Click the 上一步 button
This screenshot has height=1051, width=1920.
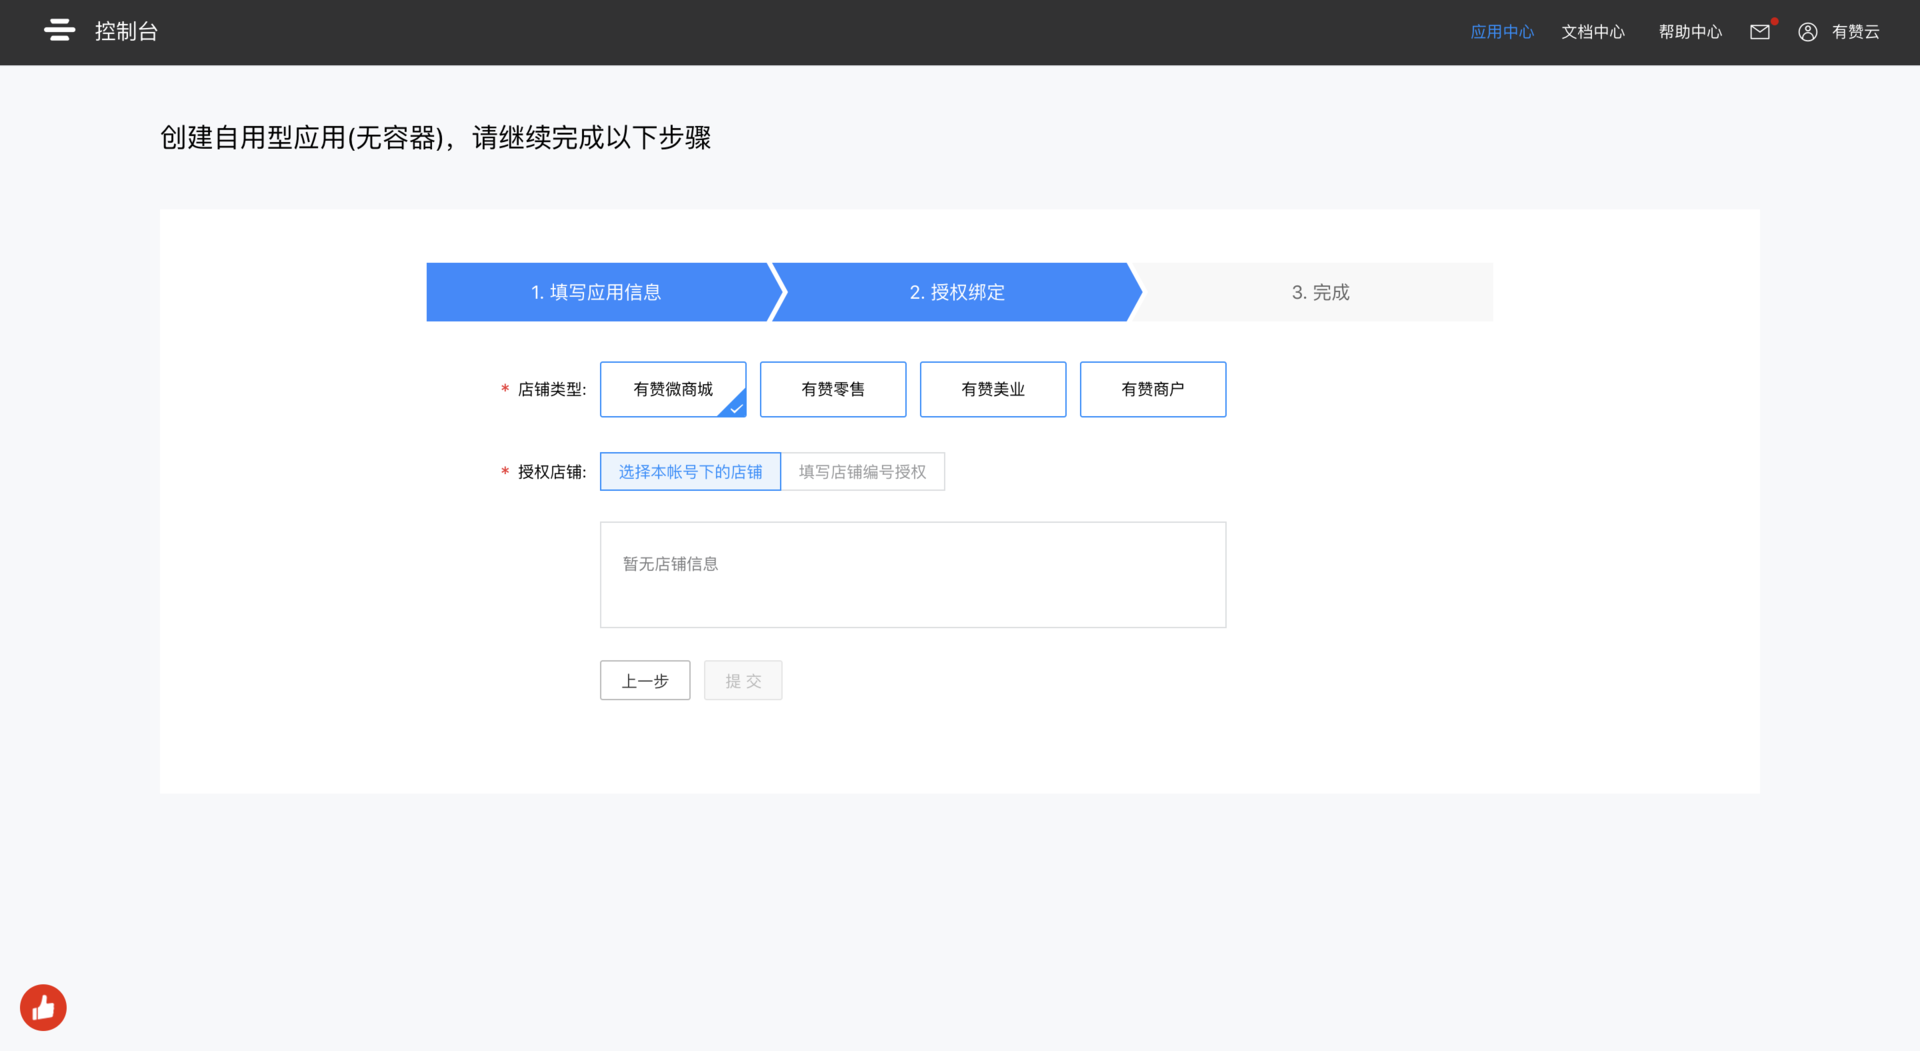645,680
